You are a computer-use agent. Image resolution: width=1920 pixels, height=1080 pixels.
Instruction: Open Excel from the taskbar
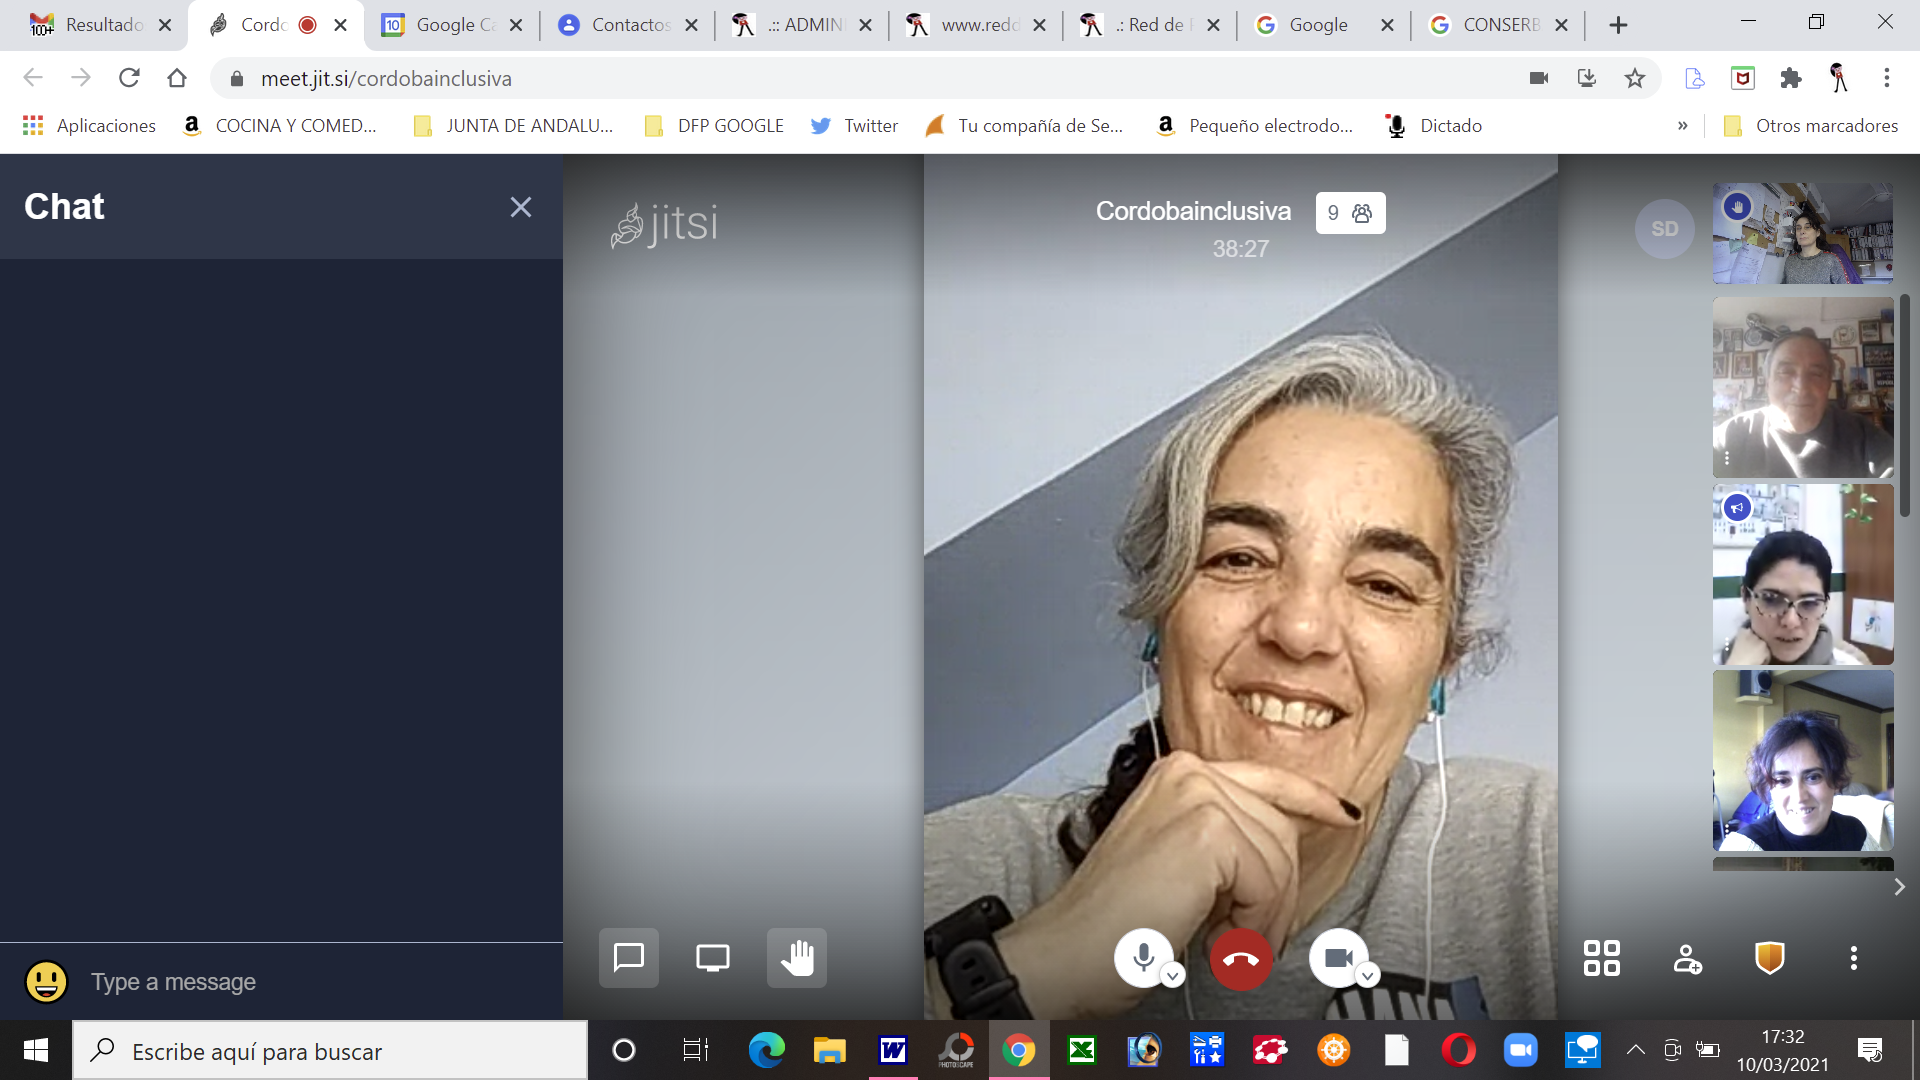tap(1081, 1050)
